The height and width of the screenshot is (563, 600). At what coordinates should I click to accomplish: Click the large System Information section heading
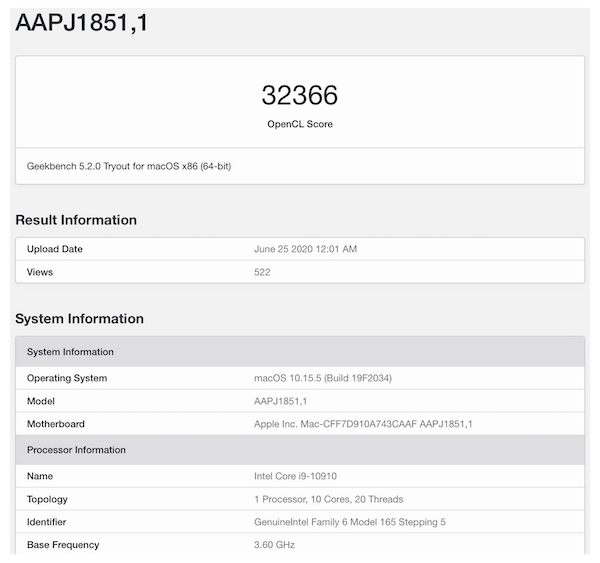click(x=79, y=319)
